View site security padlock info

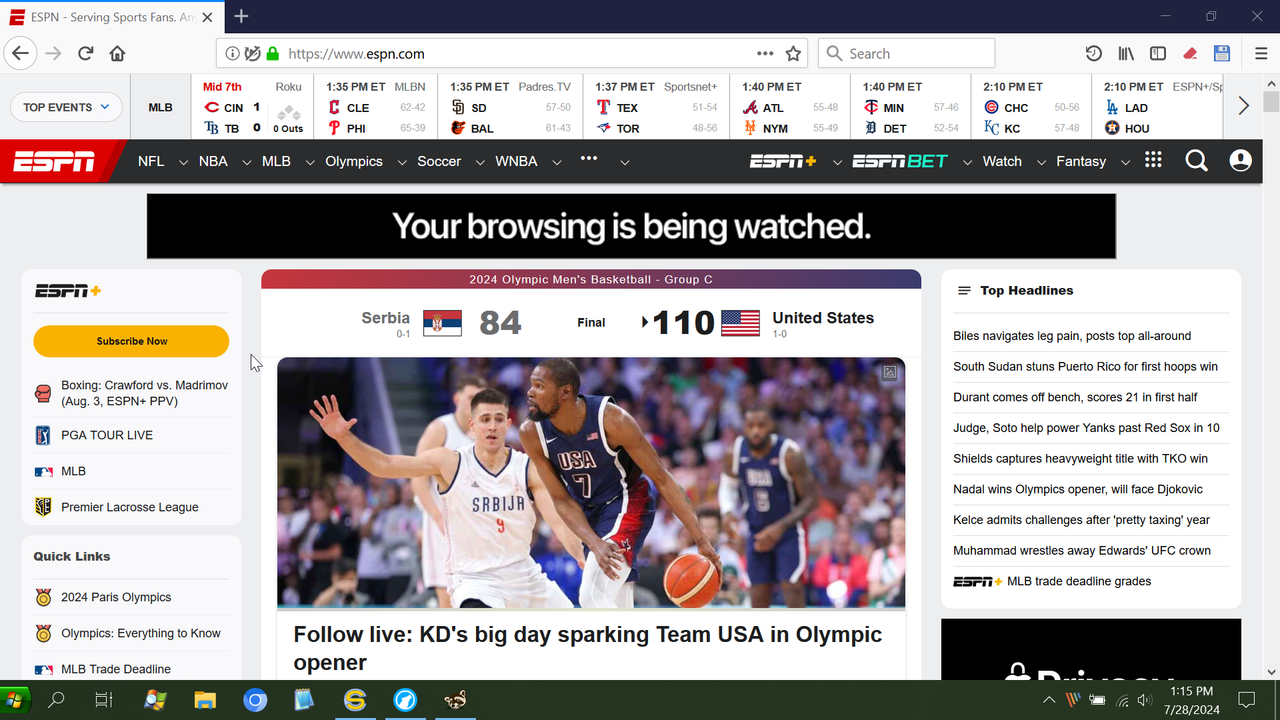pyautogui.click(x=273, y=54)
